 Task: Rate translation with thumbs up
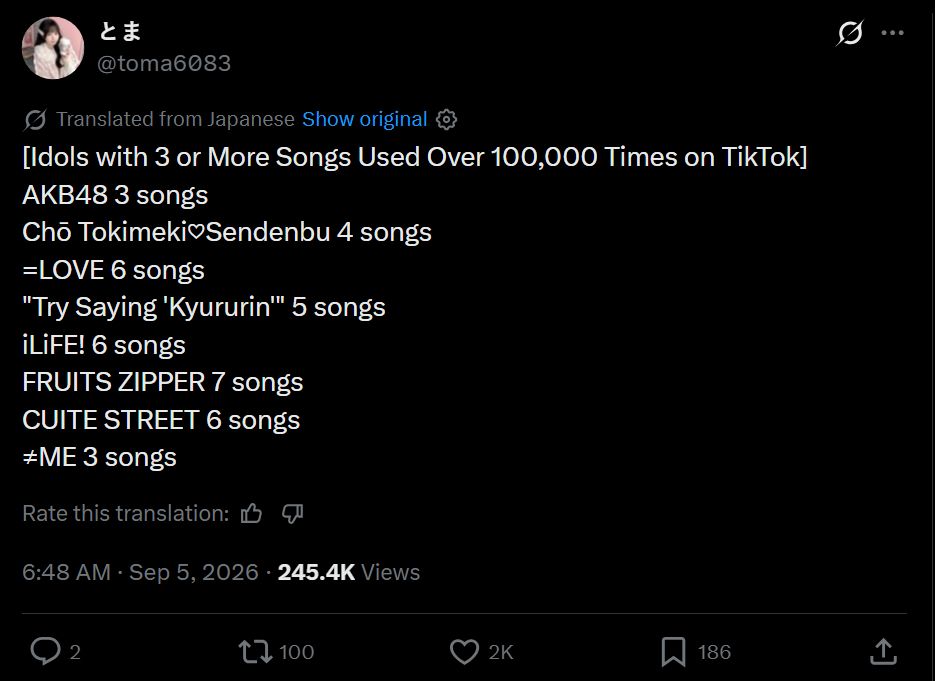click(x=251, y=513)
